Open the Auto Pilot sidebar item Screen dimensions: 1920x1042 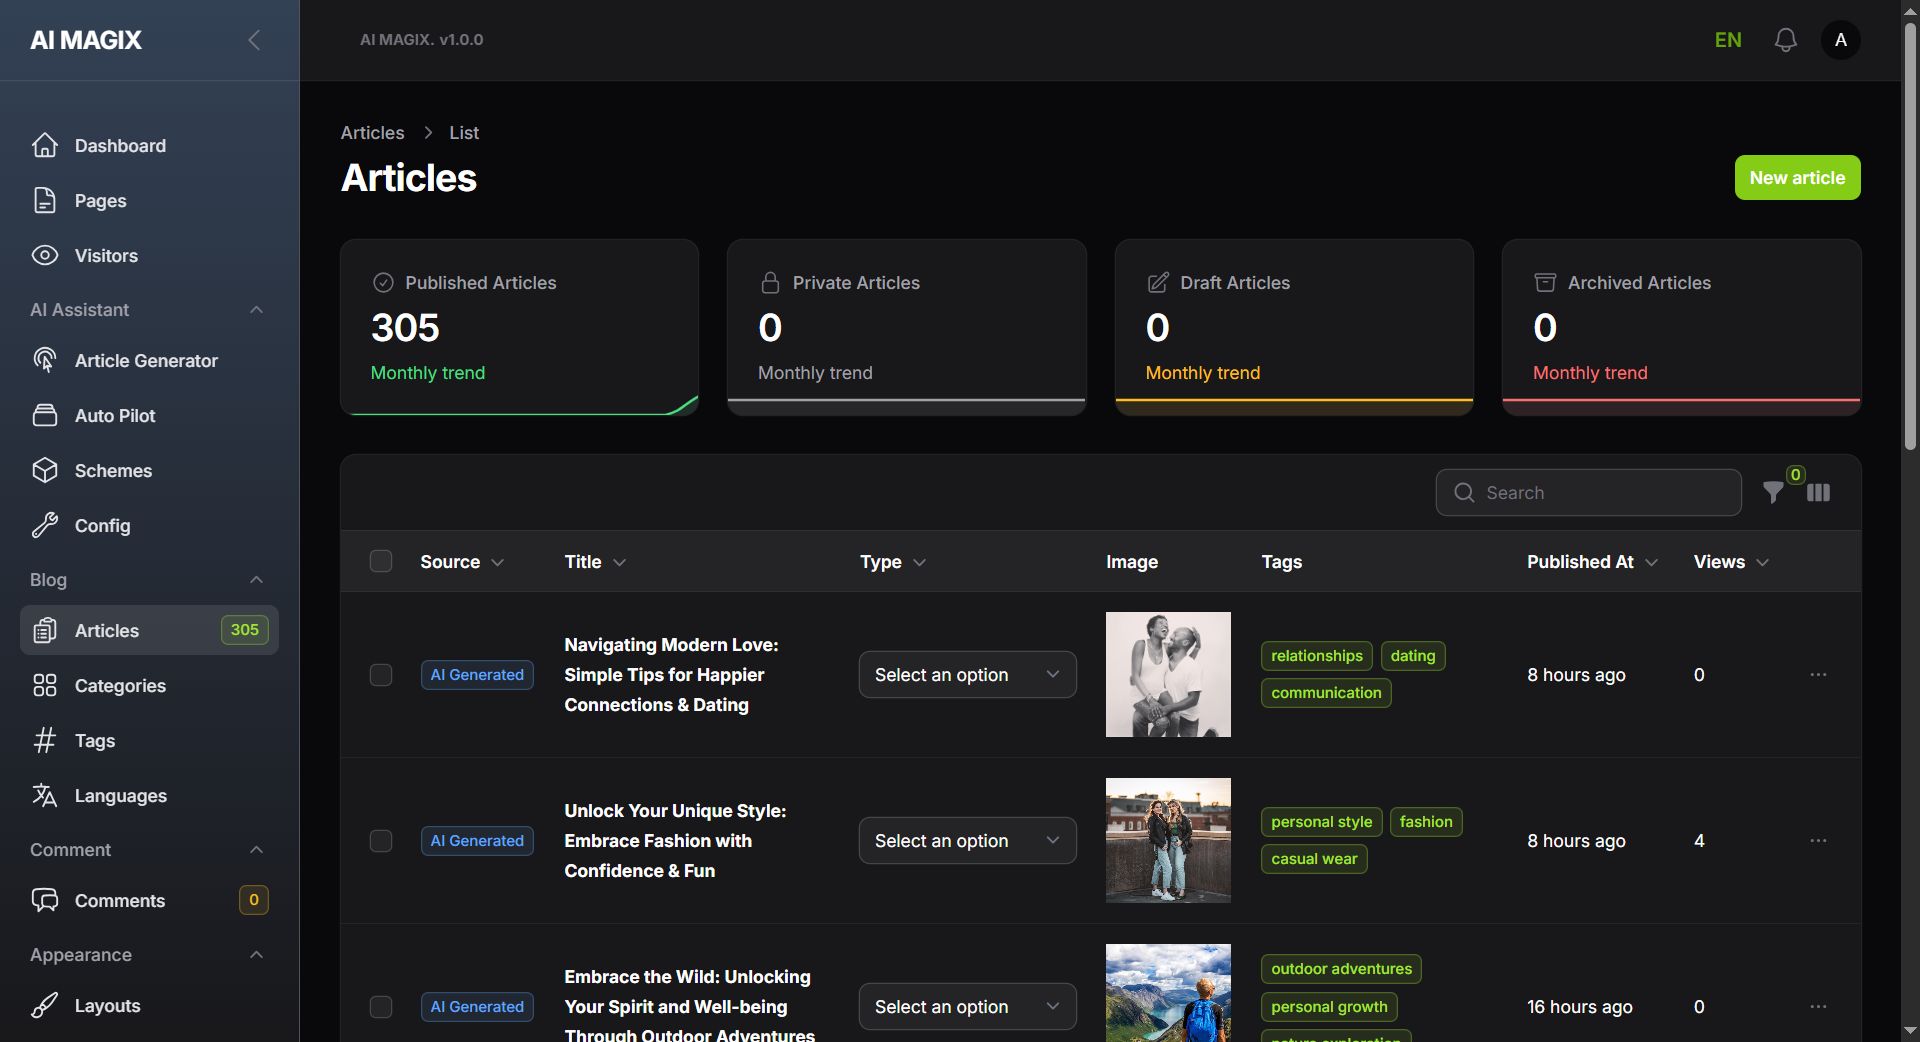click(x=115, y=416)
